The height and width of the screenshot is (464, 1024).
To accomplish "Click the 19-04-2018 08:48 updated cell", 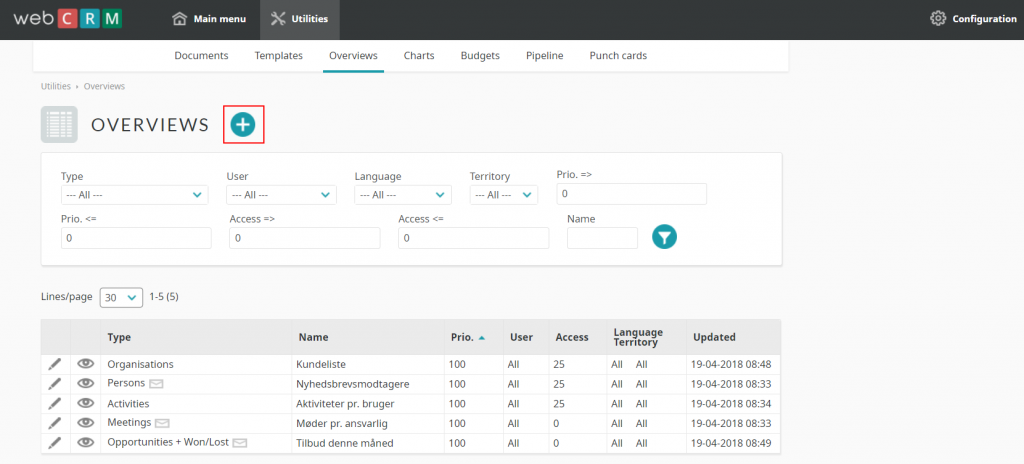I will pos(731,364).
